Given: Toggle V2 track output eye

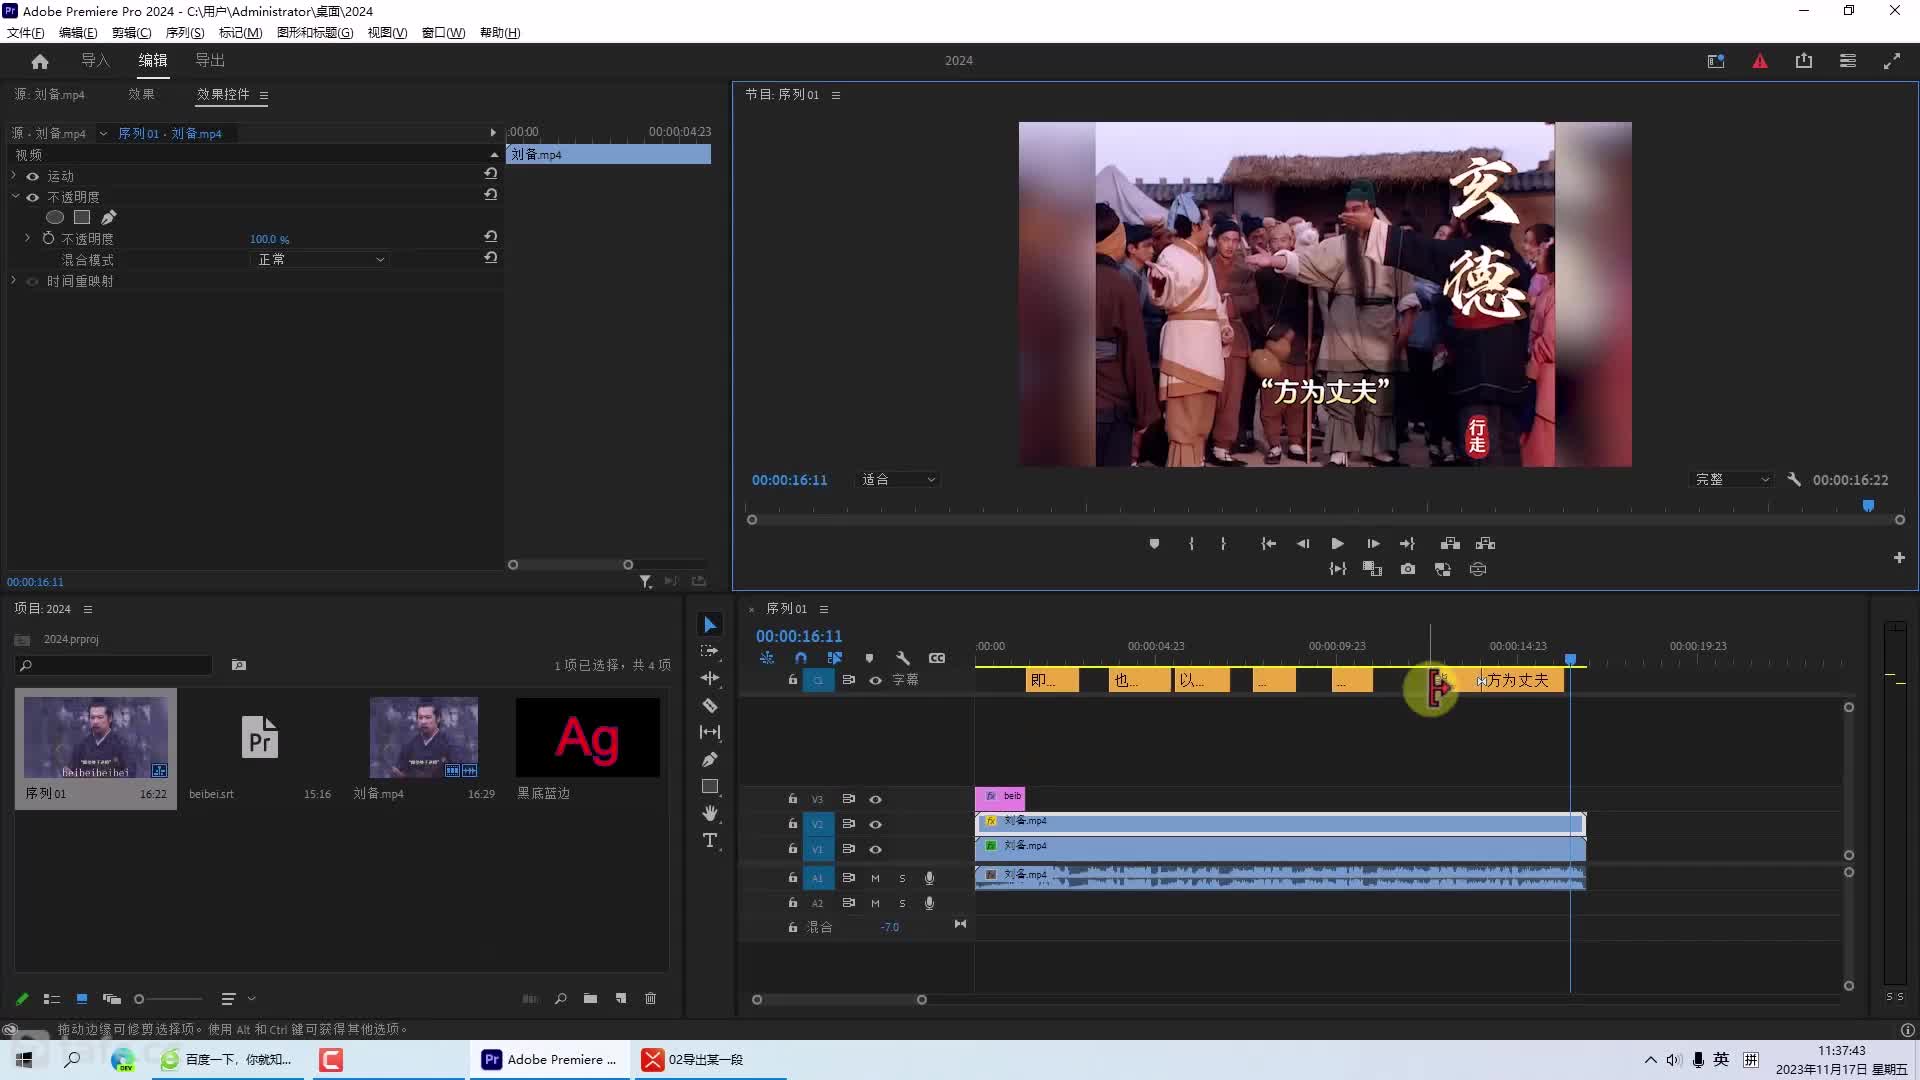Looking at the screenshot, I should pyautogui.click(x=875, y=824).
